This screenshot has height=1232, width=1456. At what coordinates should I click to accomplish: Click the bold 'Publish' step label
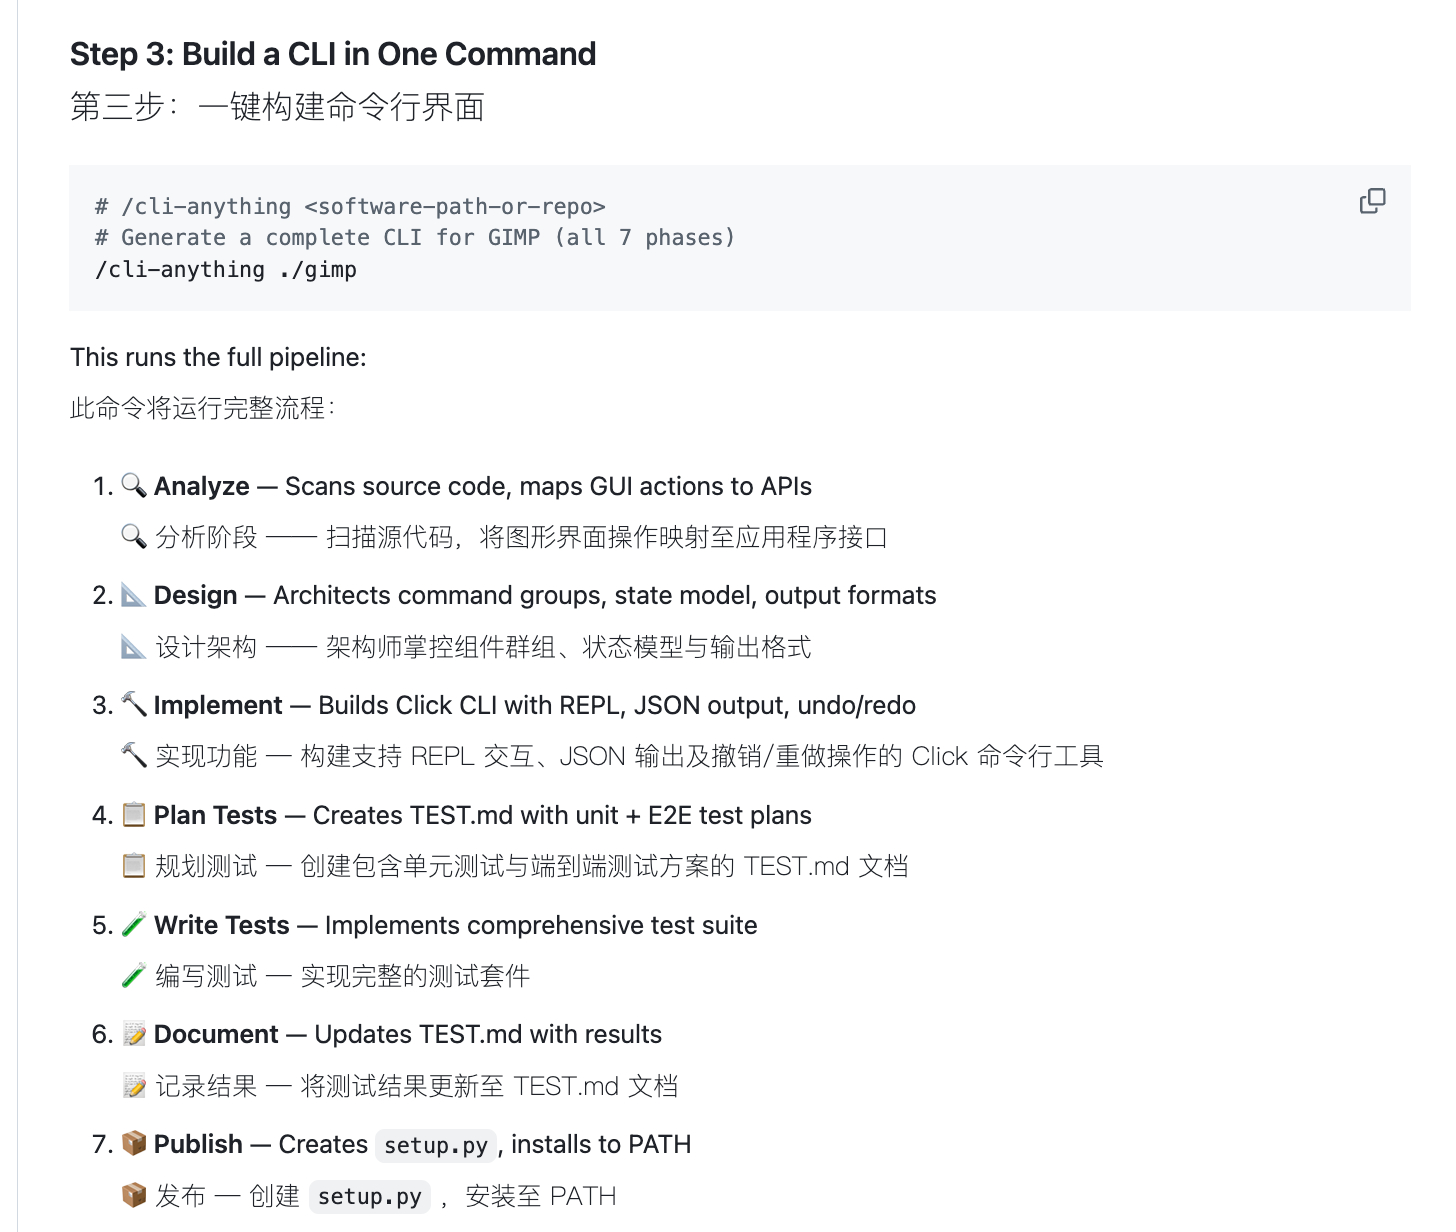click(198, 1144)
